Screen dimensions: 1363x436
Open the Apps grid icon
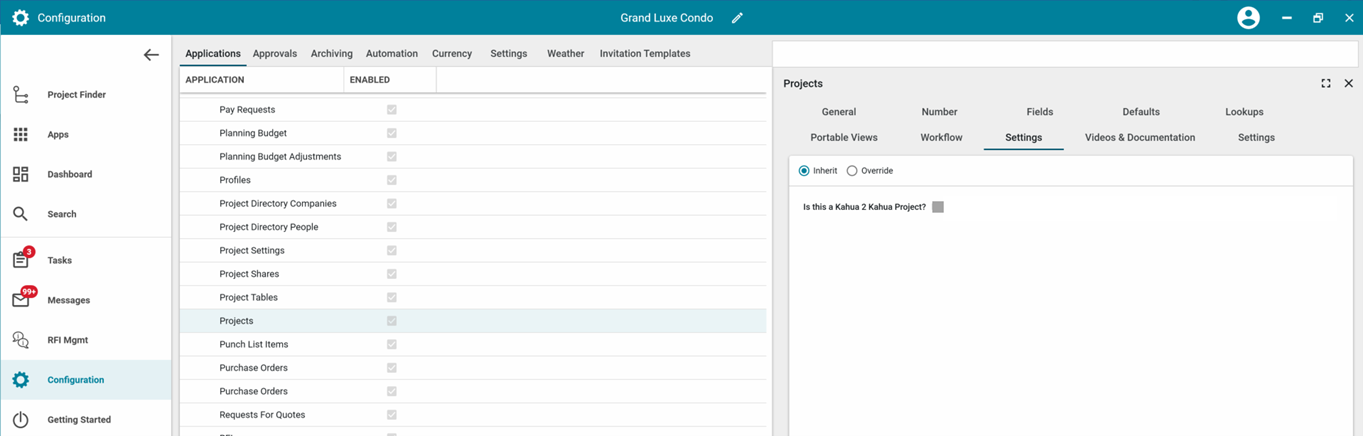click(21, 134)
